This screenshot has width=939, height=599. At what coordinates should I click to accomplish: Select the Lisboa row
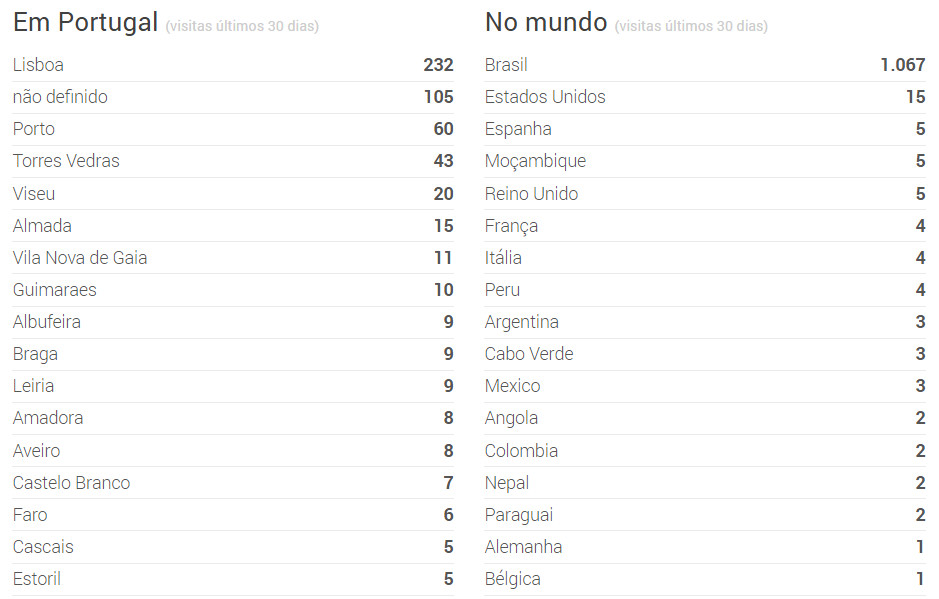coord(233,65)
